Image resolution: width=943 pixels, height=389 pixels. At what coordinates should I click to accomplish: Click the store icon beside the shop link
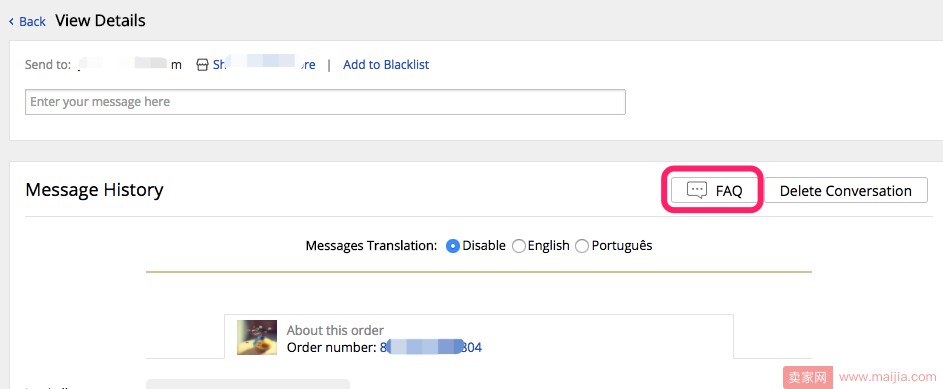203,65
